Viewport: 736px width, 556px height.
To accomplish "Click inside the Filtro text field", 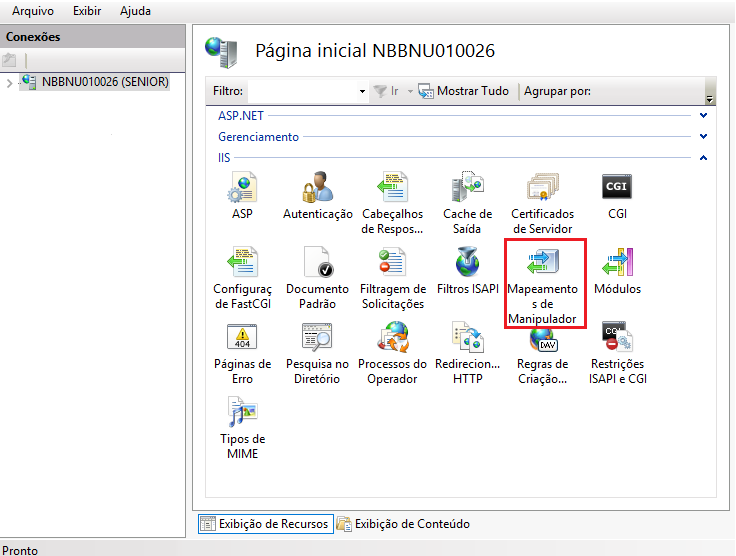I will (303, 91).
